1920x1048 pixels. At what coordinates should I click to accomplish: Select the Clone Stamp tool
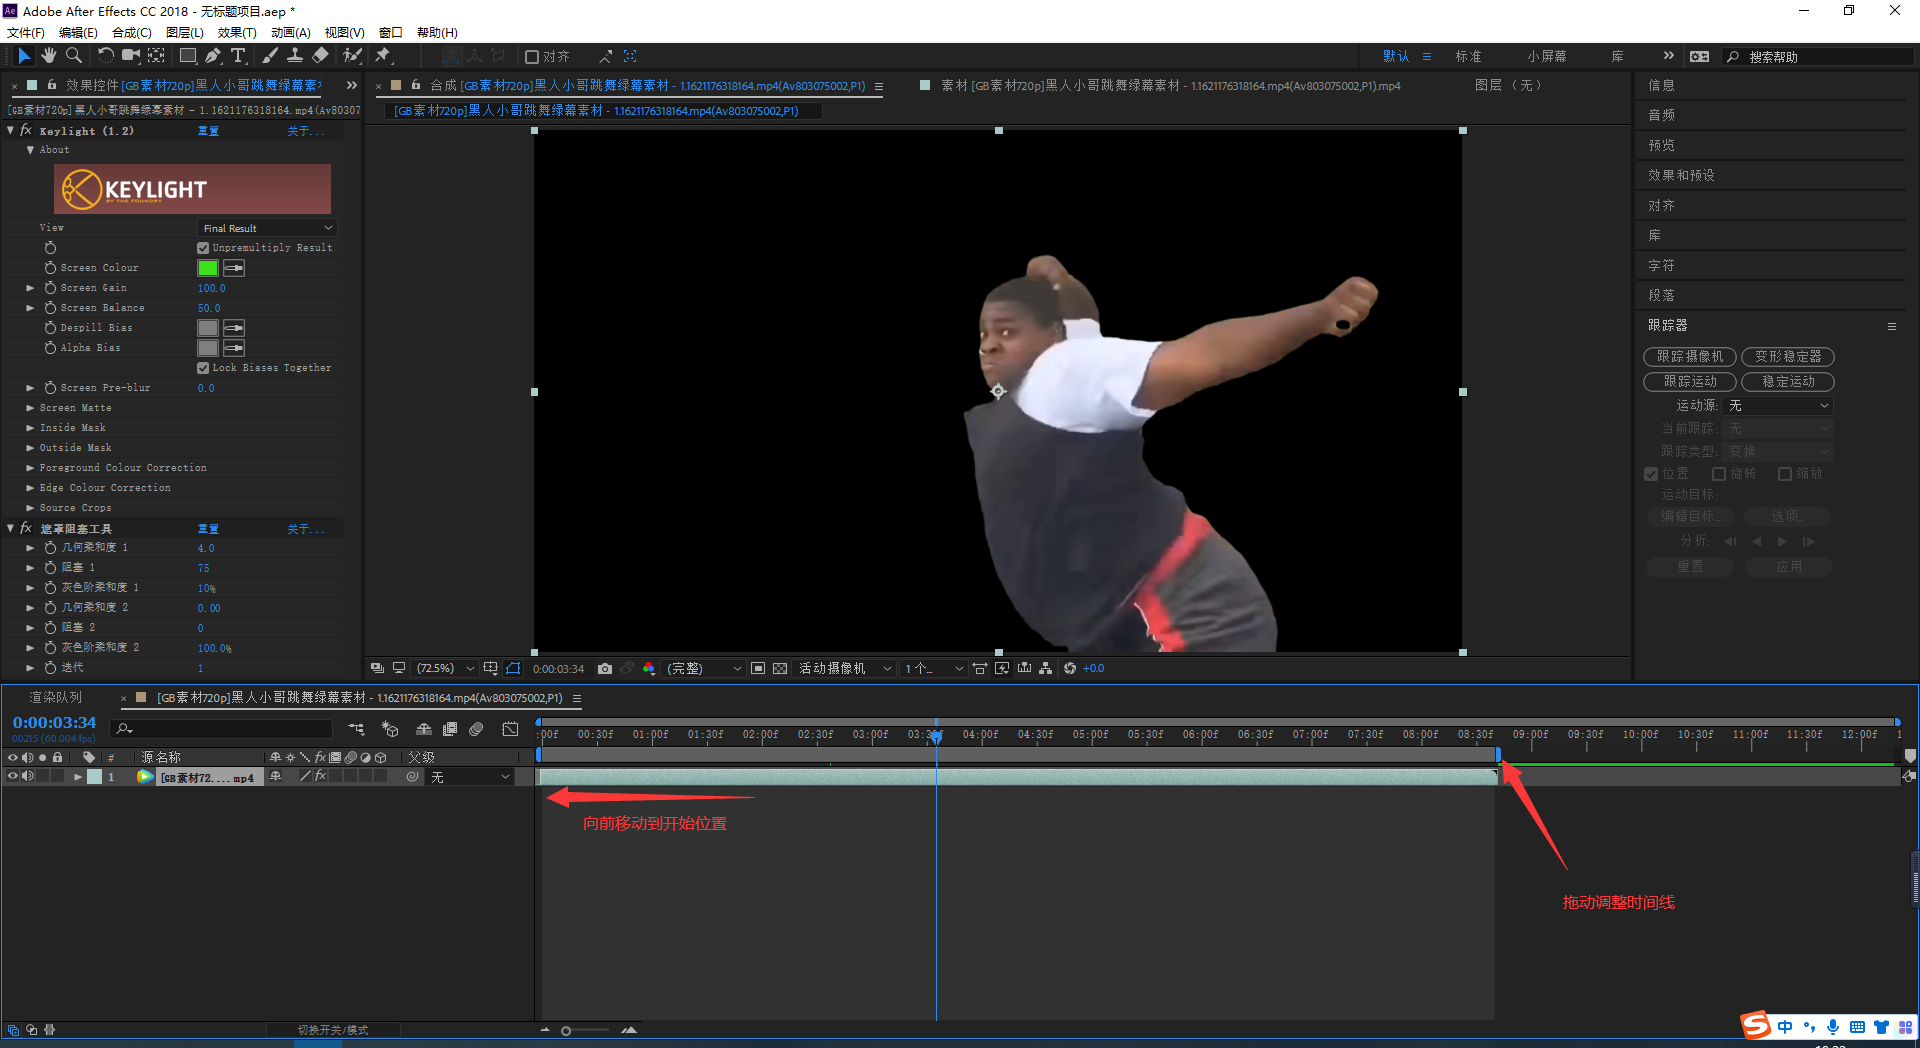tap(295, 56)
